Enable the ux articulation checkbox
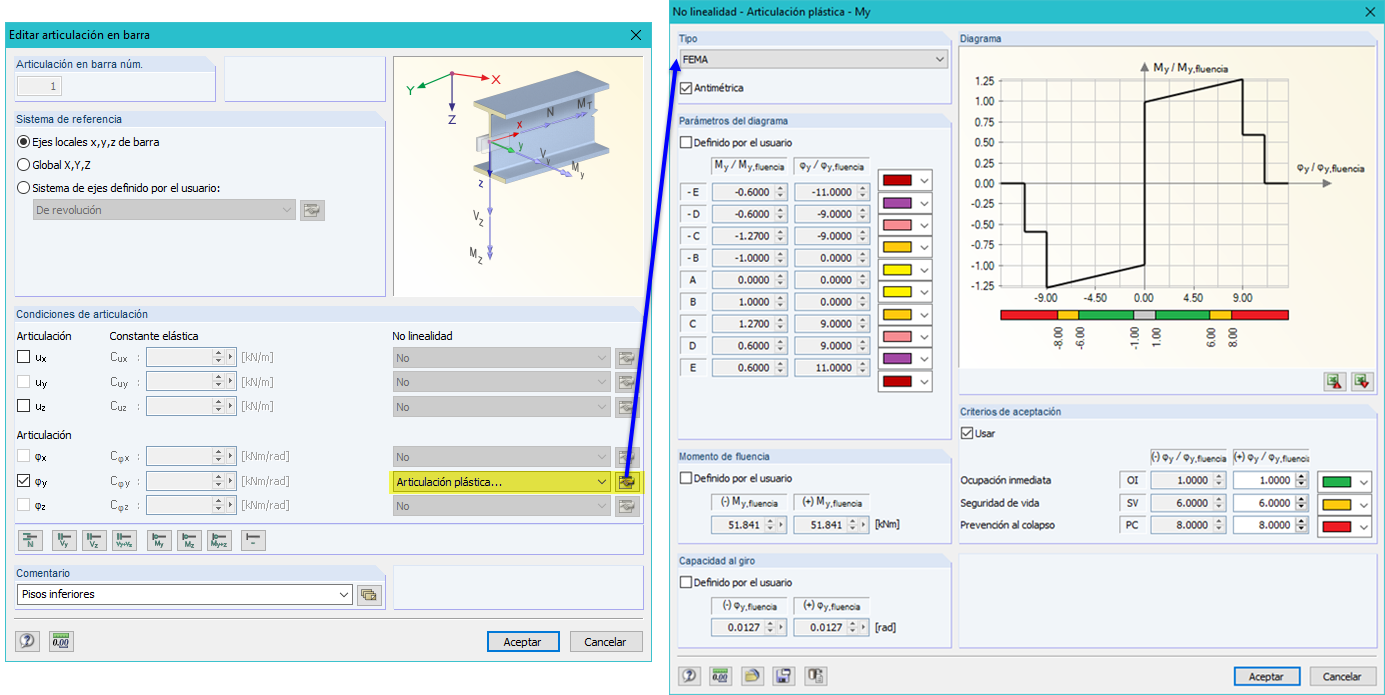 pyautogui.click(x=25, y=357)
